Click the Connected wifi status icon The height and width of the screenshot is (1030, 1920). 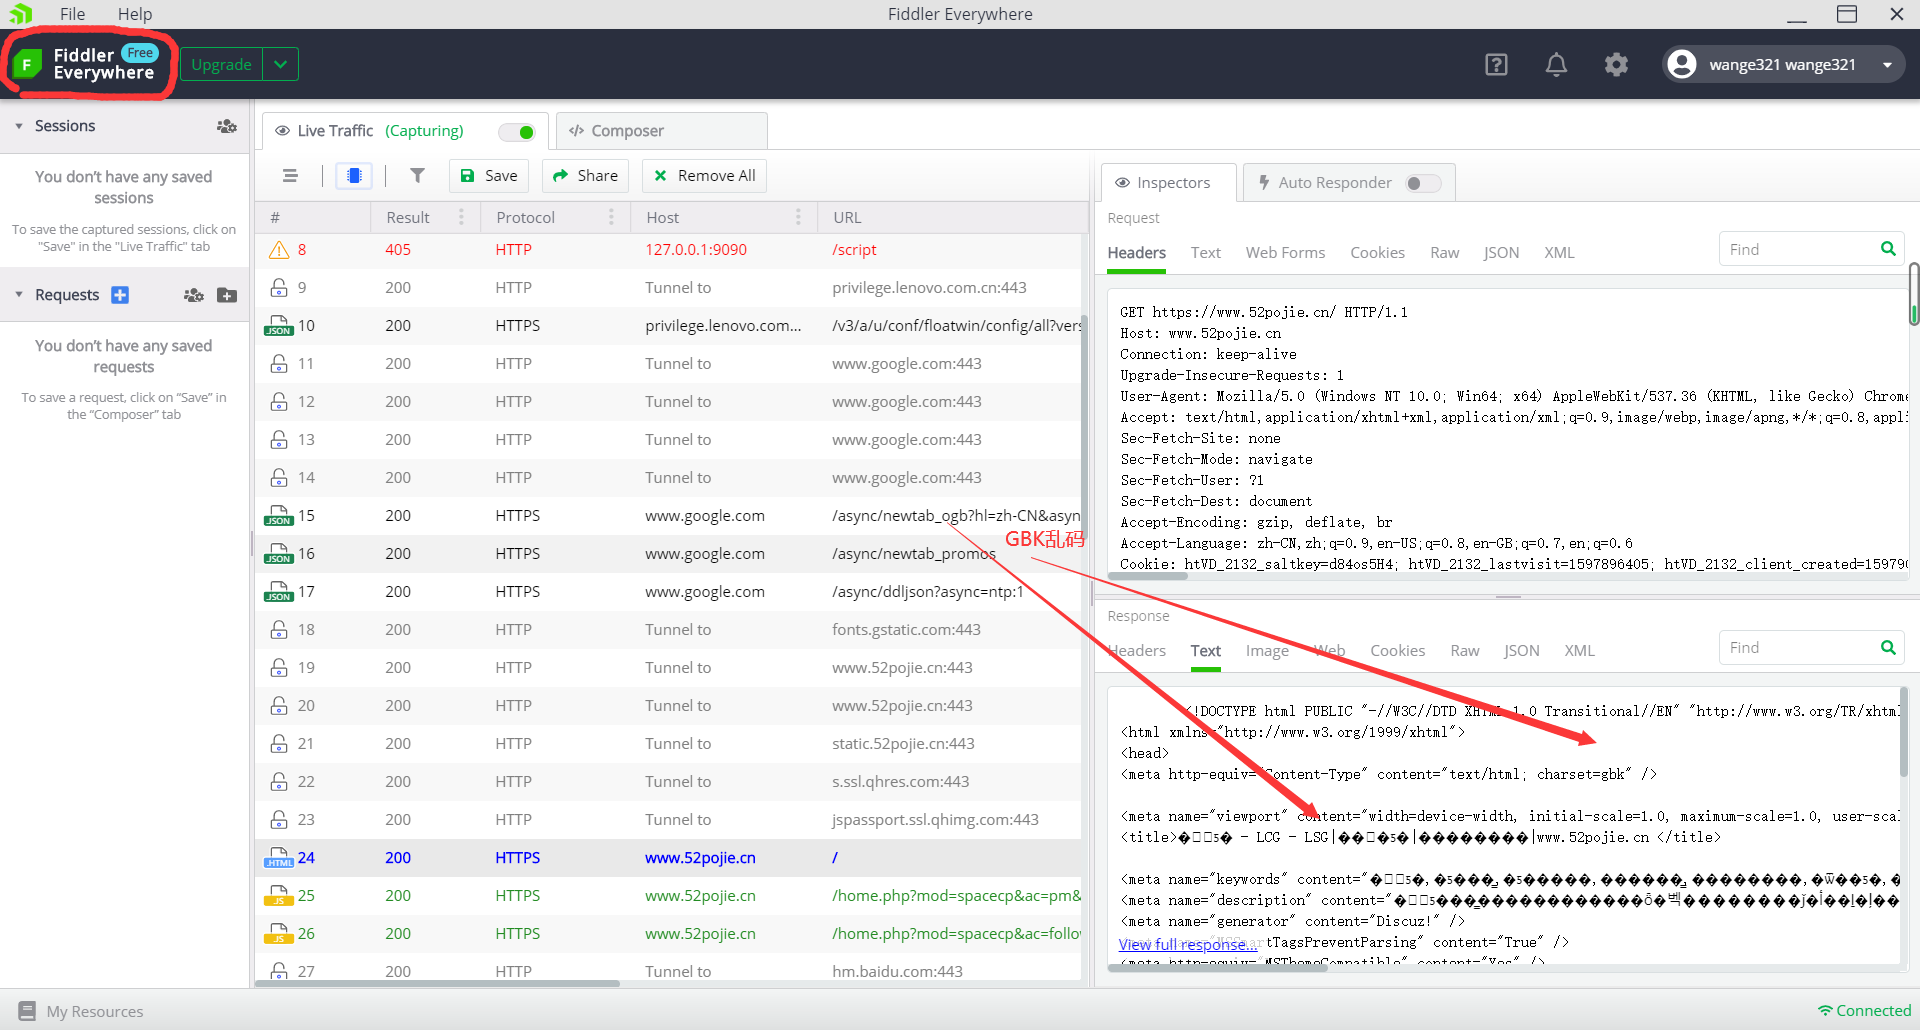click(x=1825, y=1011)
